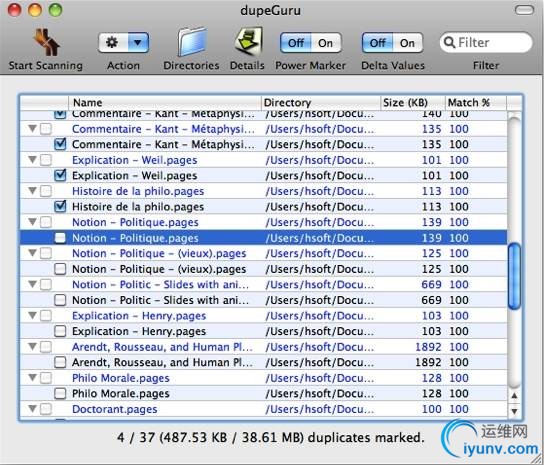544x465 pixels.
Task: Click the green zoom window button
Action: coord(55,10)
